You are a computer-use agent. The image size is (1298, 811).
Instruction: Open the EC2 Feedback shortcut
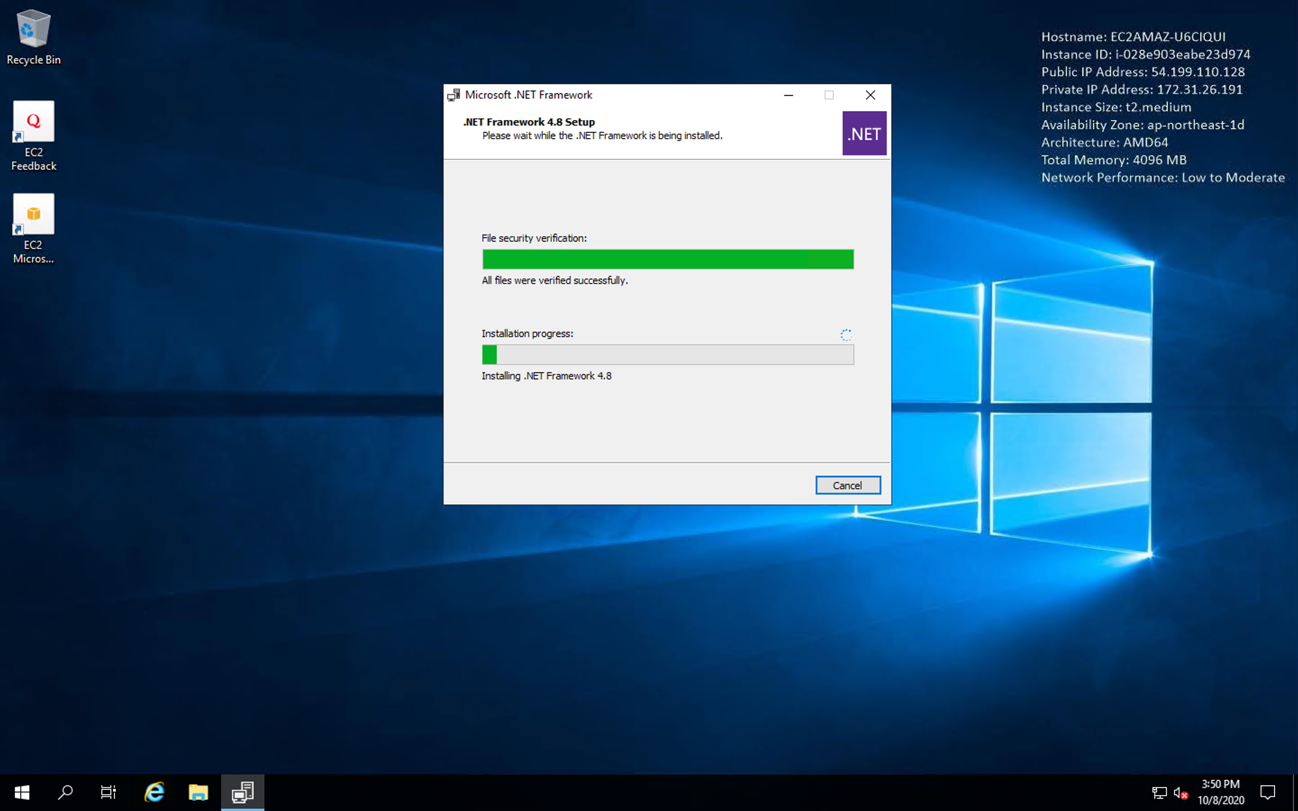33,136
